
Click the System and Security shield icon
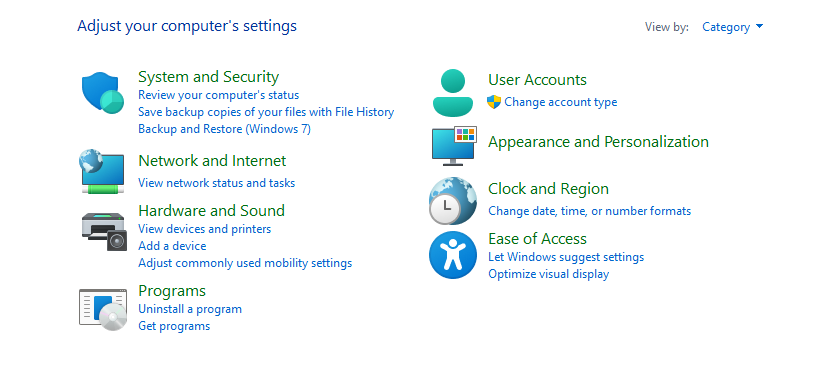click(x=103, y=93)
